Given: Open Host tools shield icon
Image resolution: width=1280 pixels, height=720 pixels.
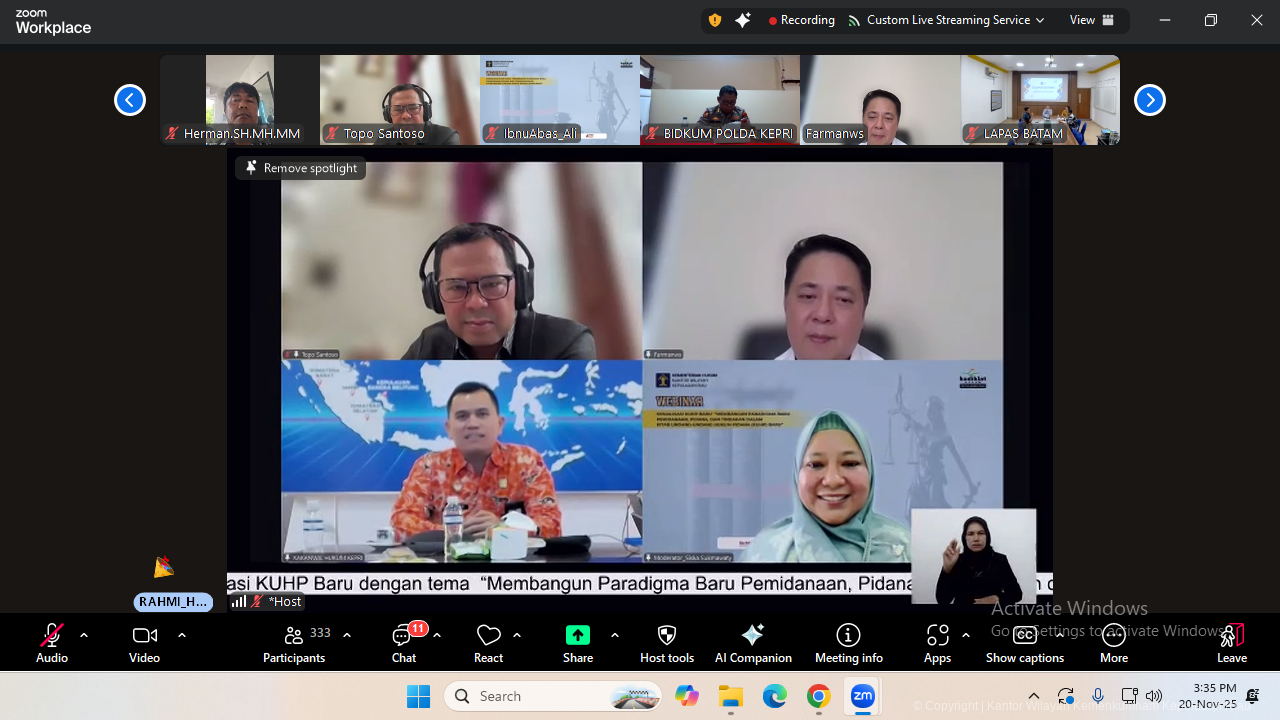Looking at the screenshot, I should (667, 642).
